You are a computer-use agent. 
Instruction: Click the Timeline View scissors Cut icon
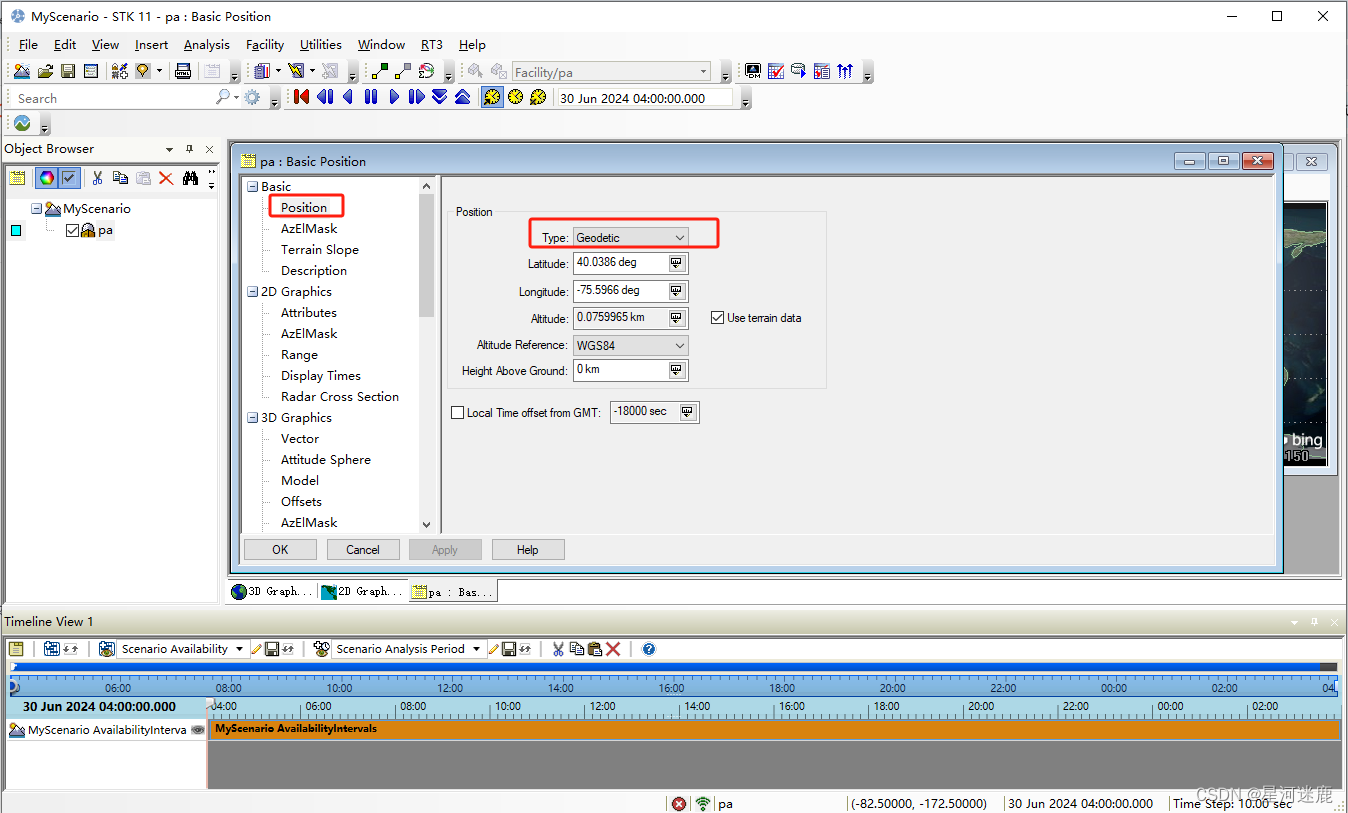[558, 649]
